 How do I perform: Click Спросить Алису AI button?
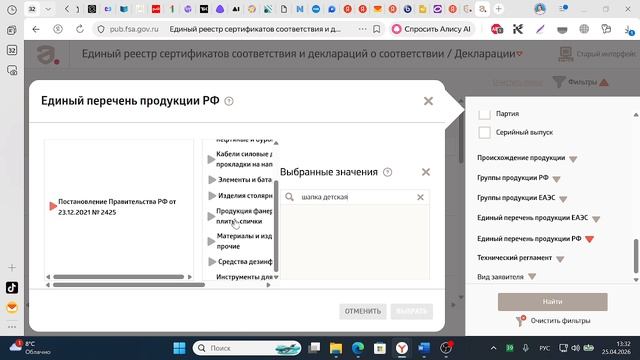[x=432, y=29]
